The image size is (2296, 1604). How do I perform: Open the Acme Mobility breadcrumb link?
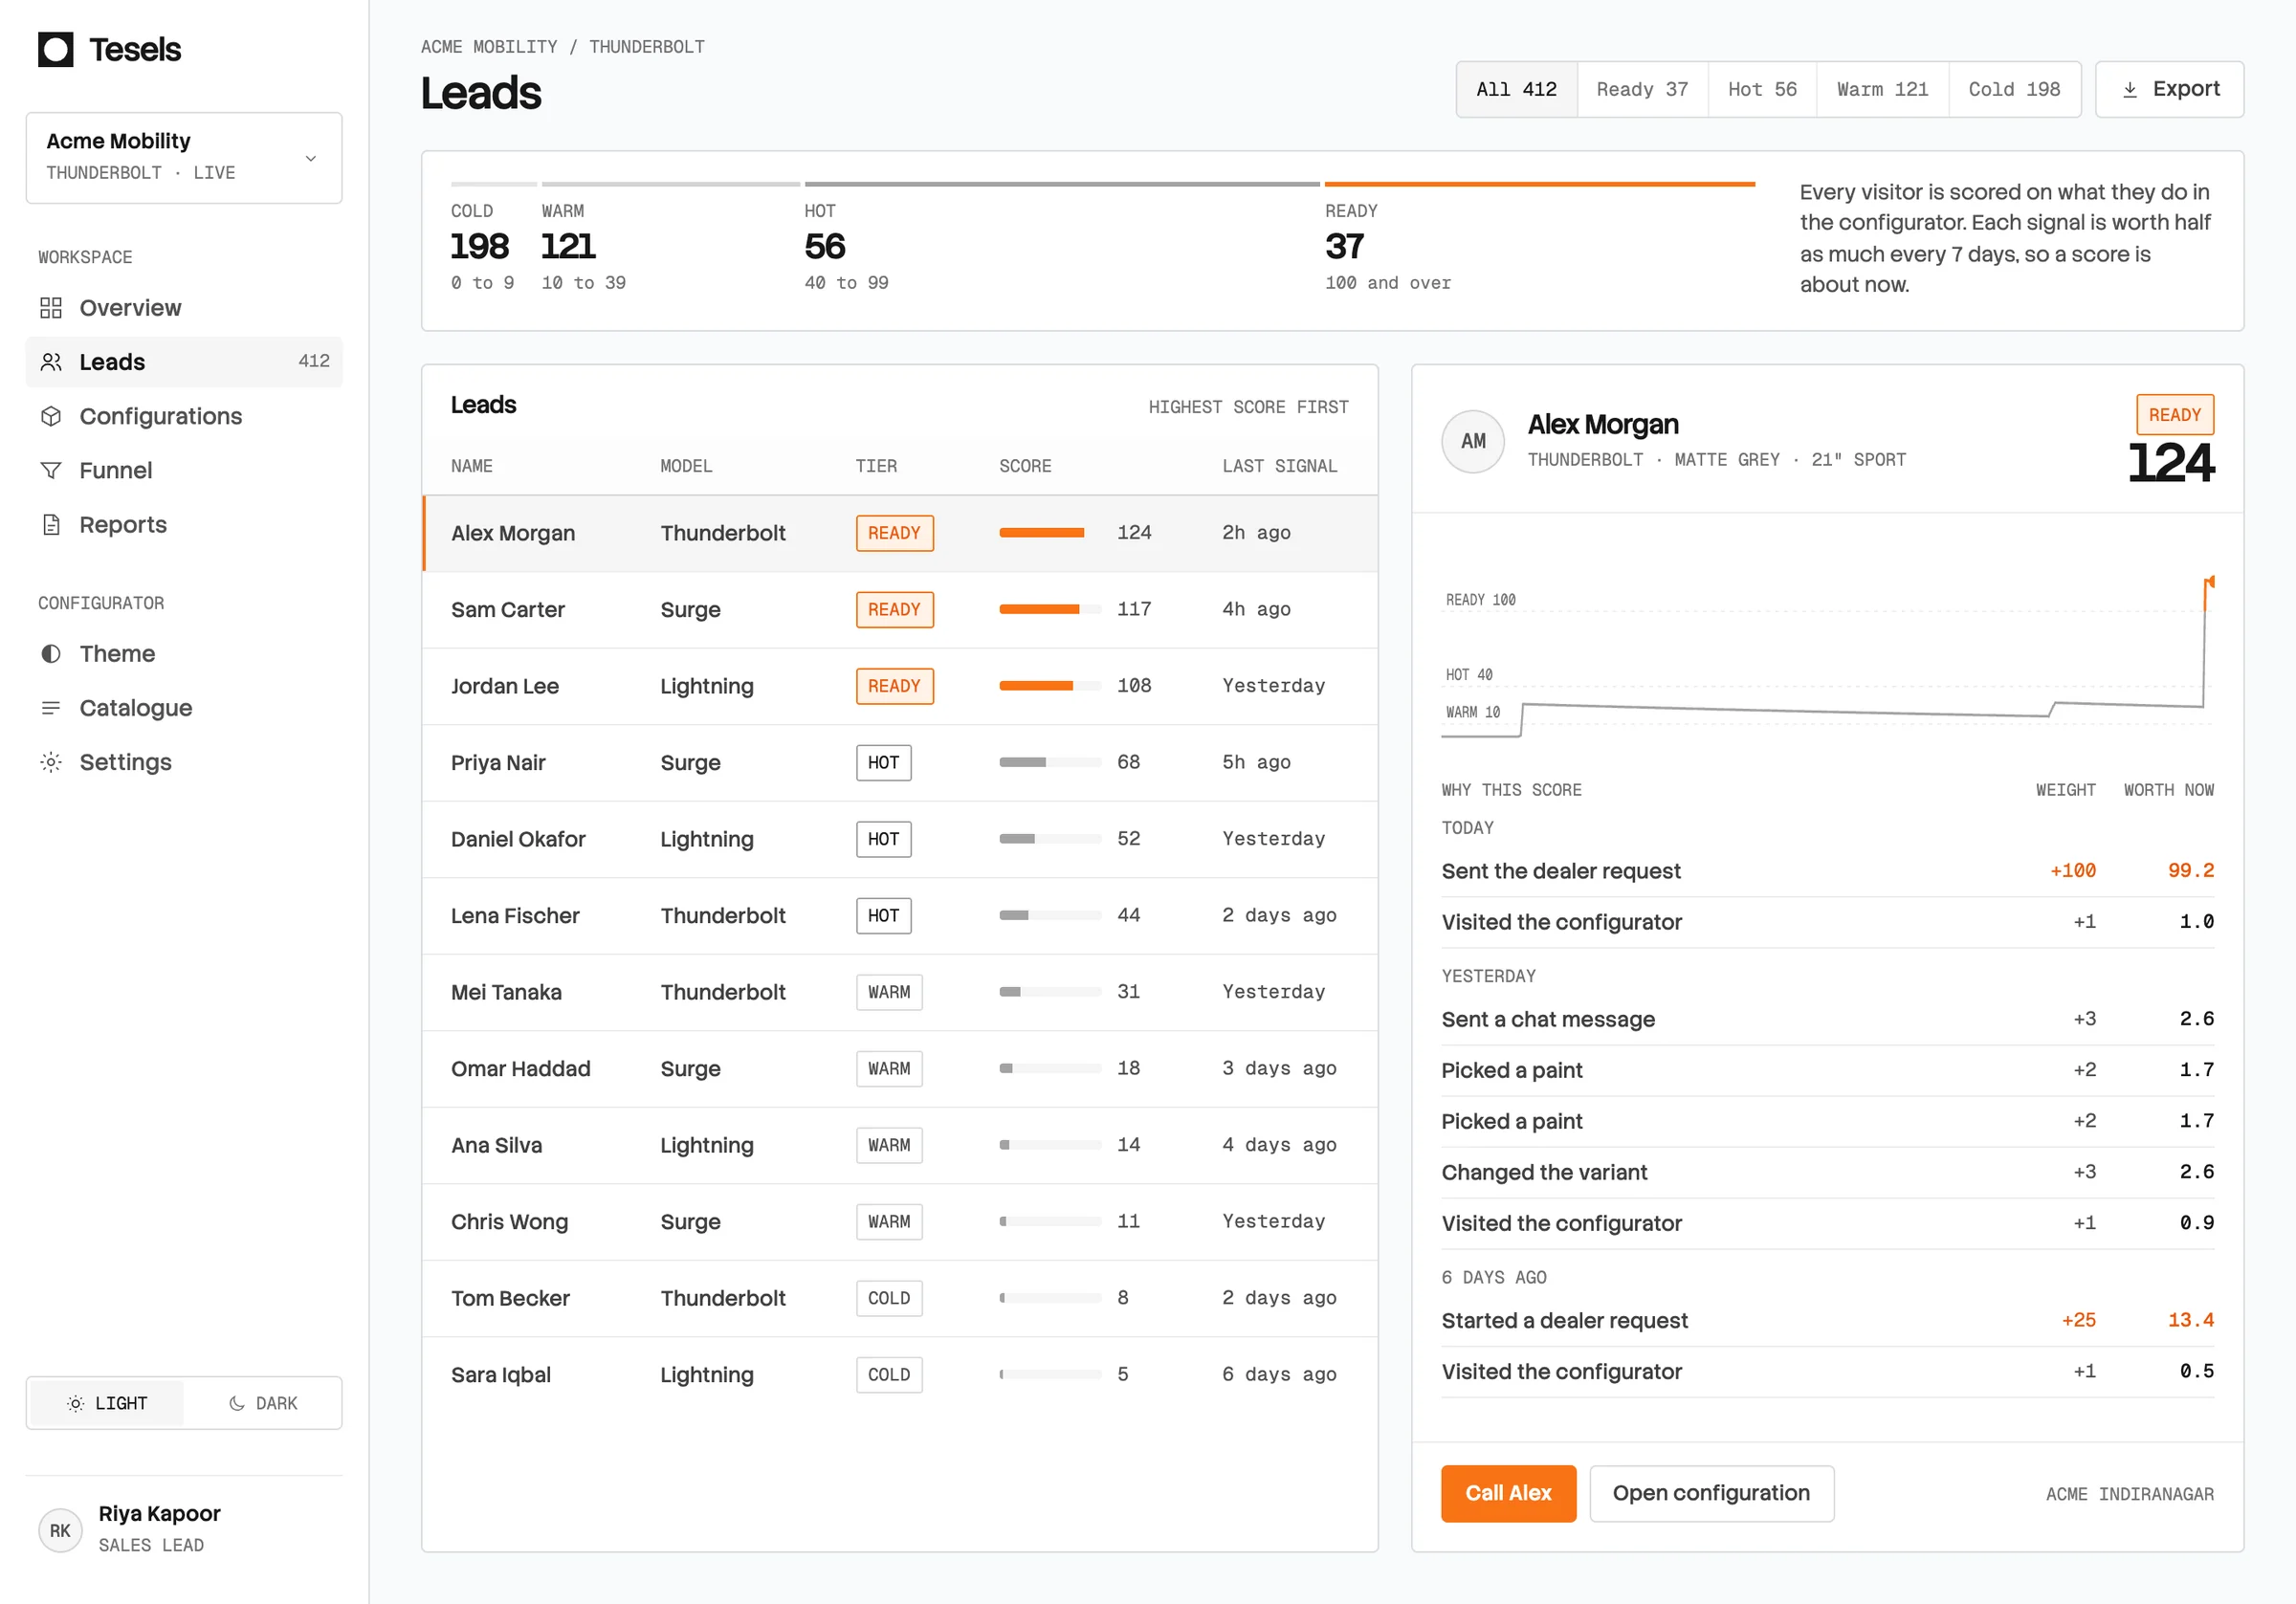489,47
